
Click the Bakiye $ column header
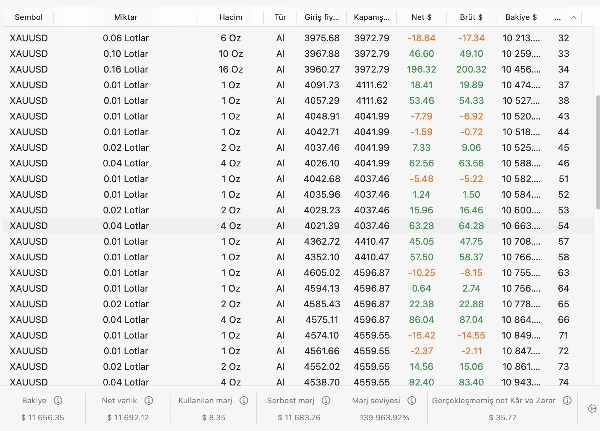pos(521,17)
